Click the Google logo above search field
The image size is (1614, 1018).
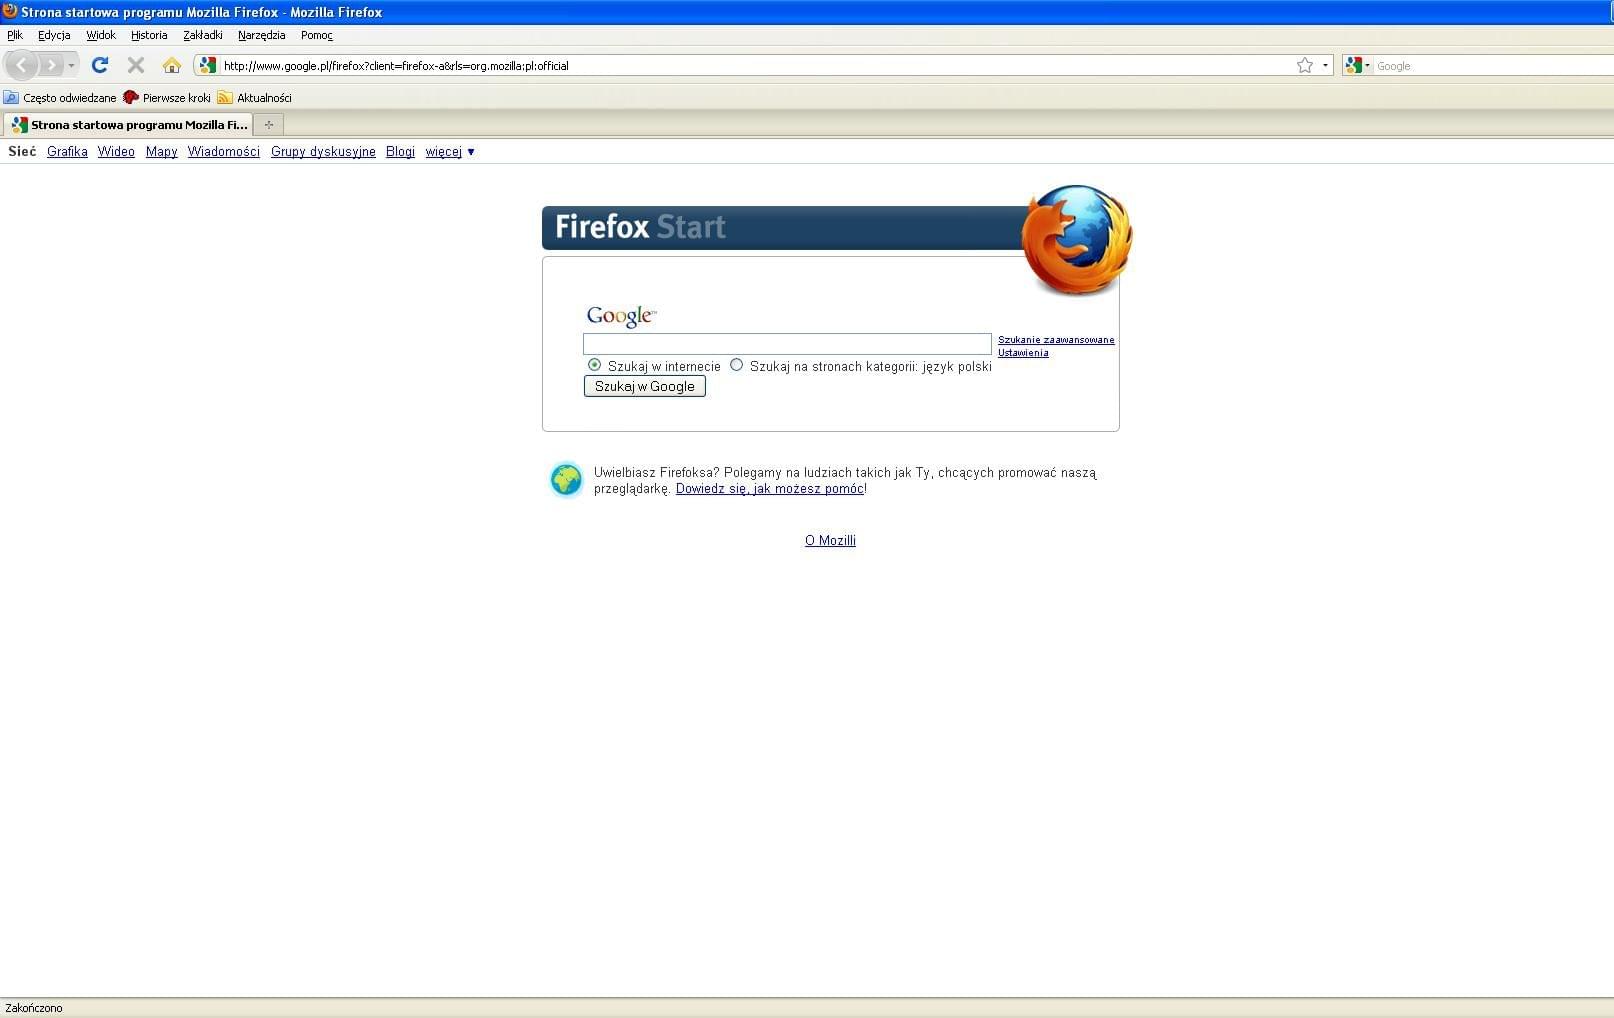(621, 316)
